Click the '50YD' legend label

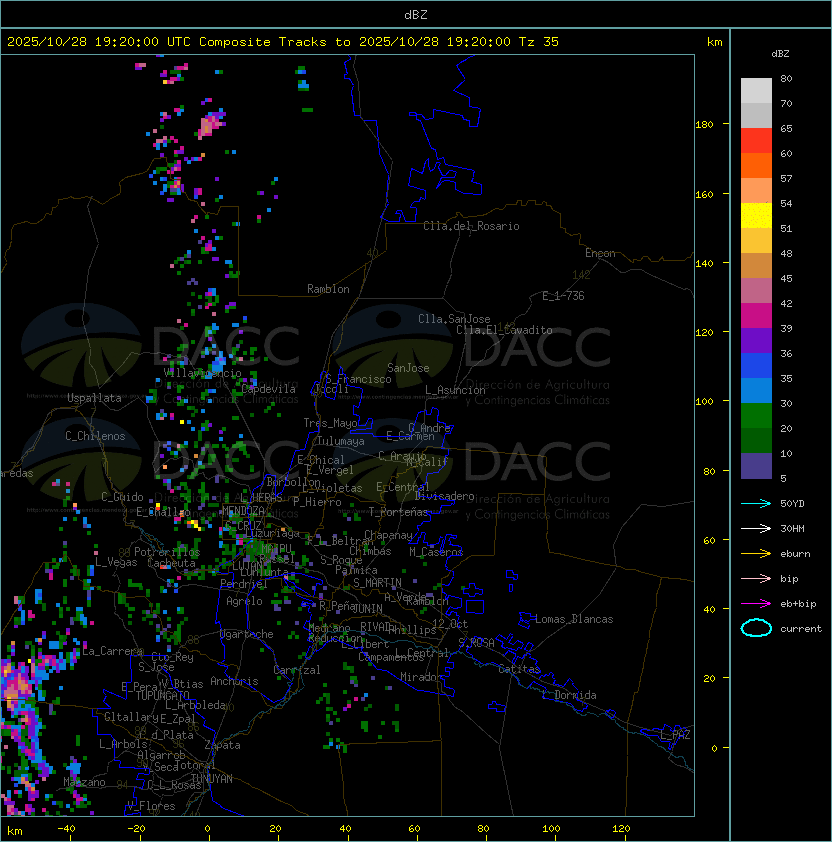[792, 504]
